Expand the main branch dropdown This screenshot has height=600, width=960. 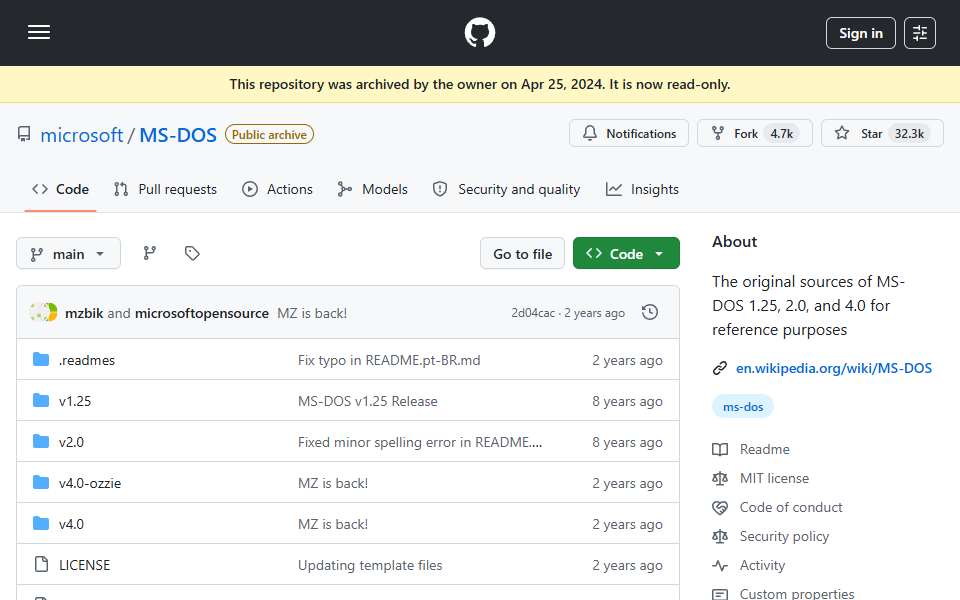click(69, 253)
